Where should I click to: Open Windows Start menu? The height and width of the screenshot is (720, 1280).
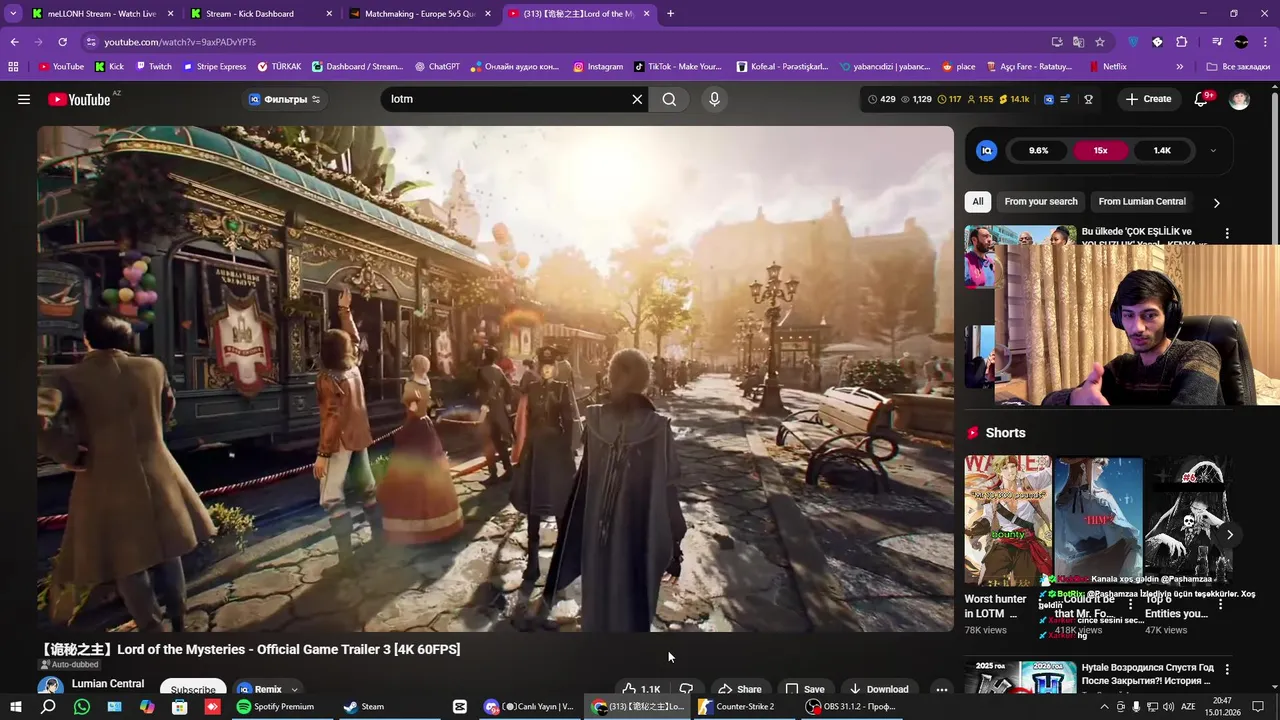(15, 707)
